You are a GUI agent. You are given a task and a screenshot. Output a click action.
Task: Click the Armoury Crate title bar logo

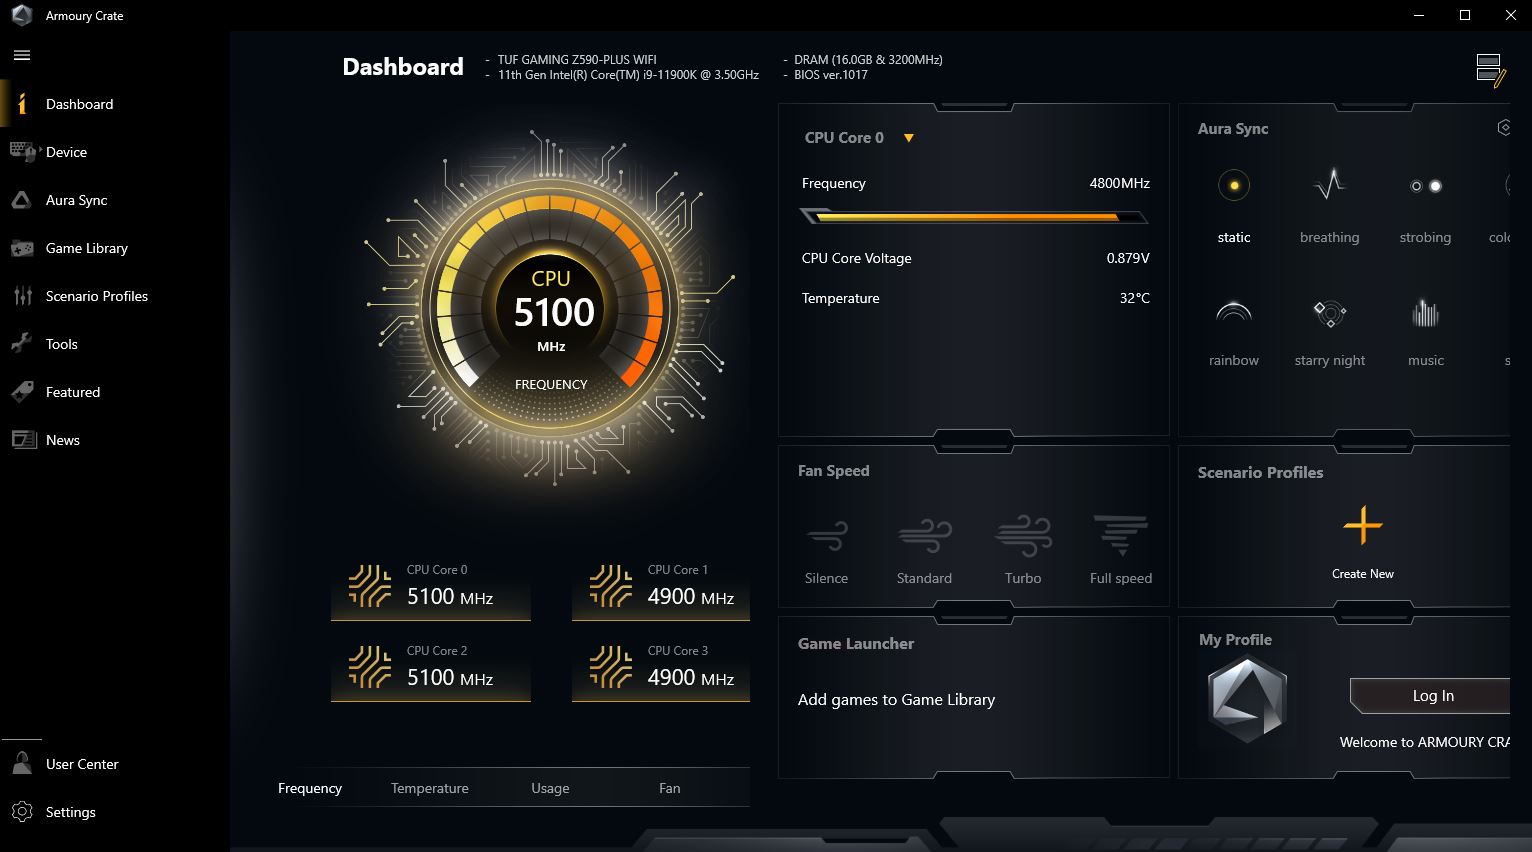point(22,15)
